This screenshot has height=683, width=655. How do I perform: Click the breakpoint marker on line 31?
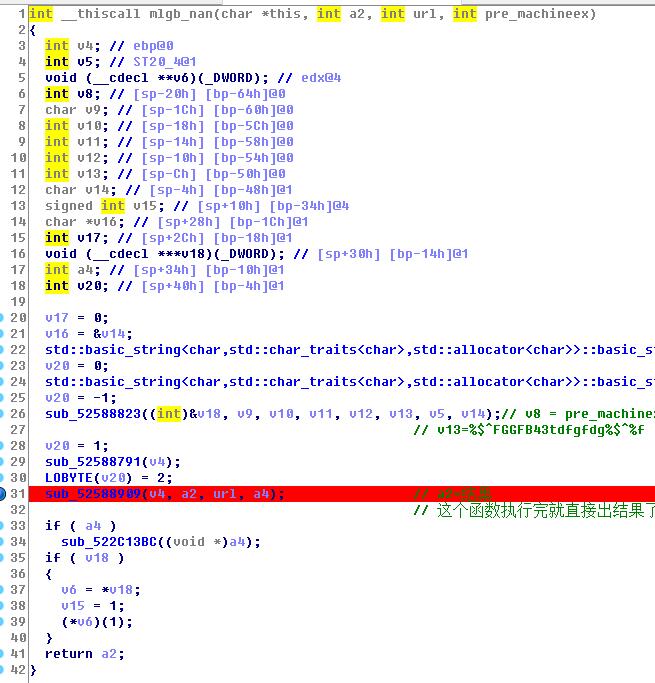(x=2, y=494)
